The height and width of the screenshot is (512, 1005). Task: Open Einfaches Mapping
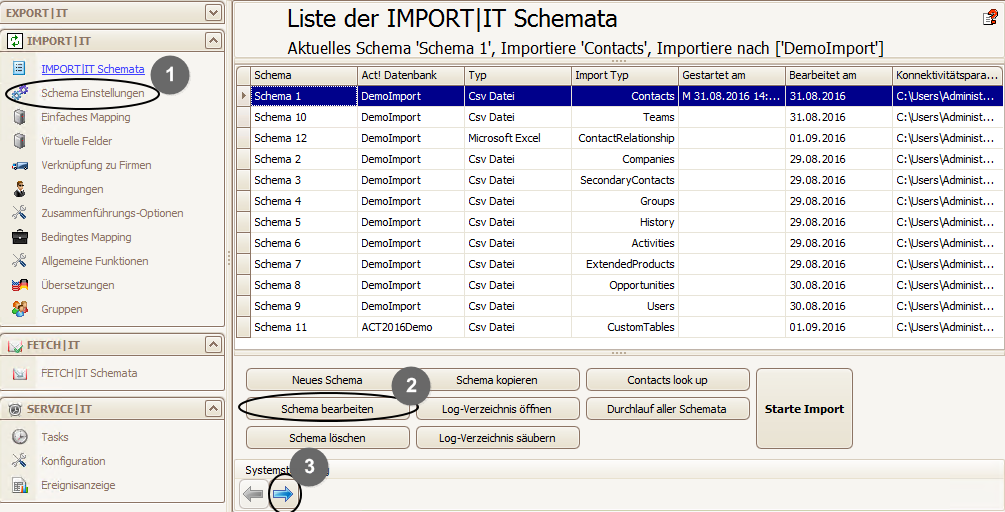[x=86, y=117]
